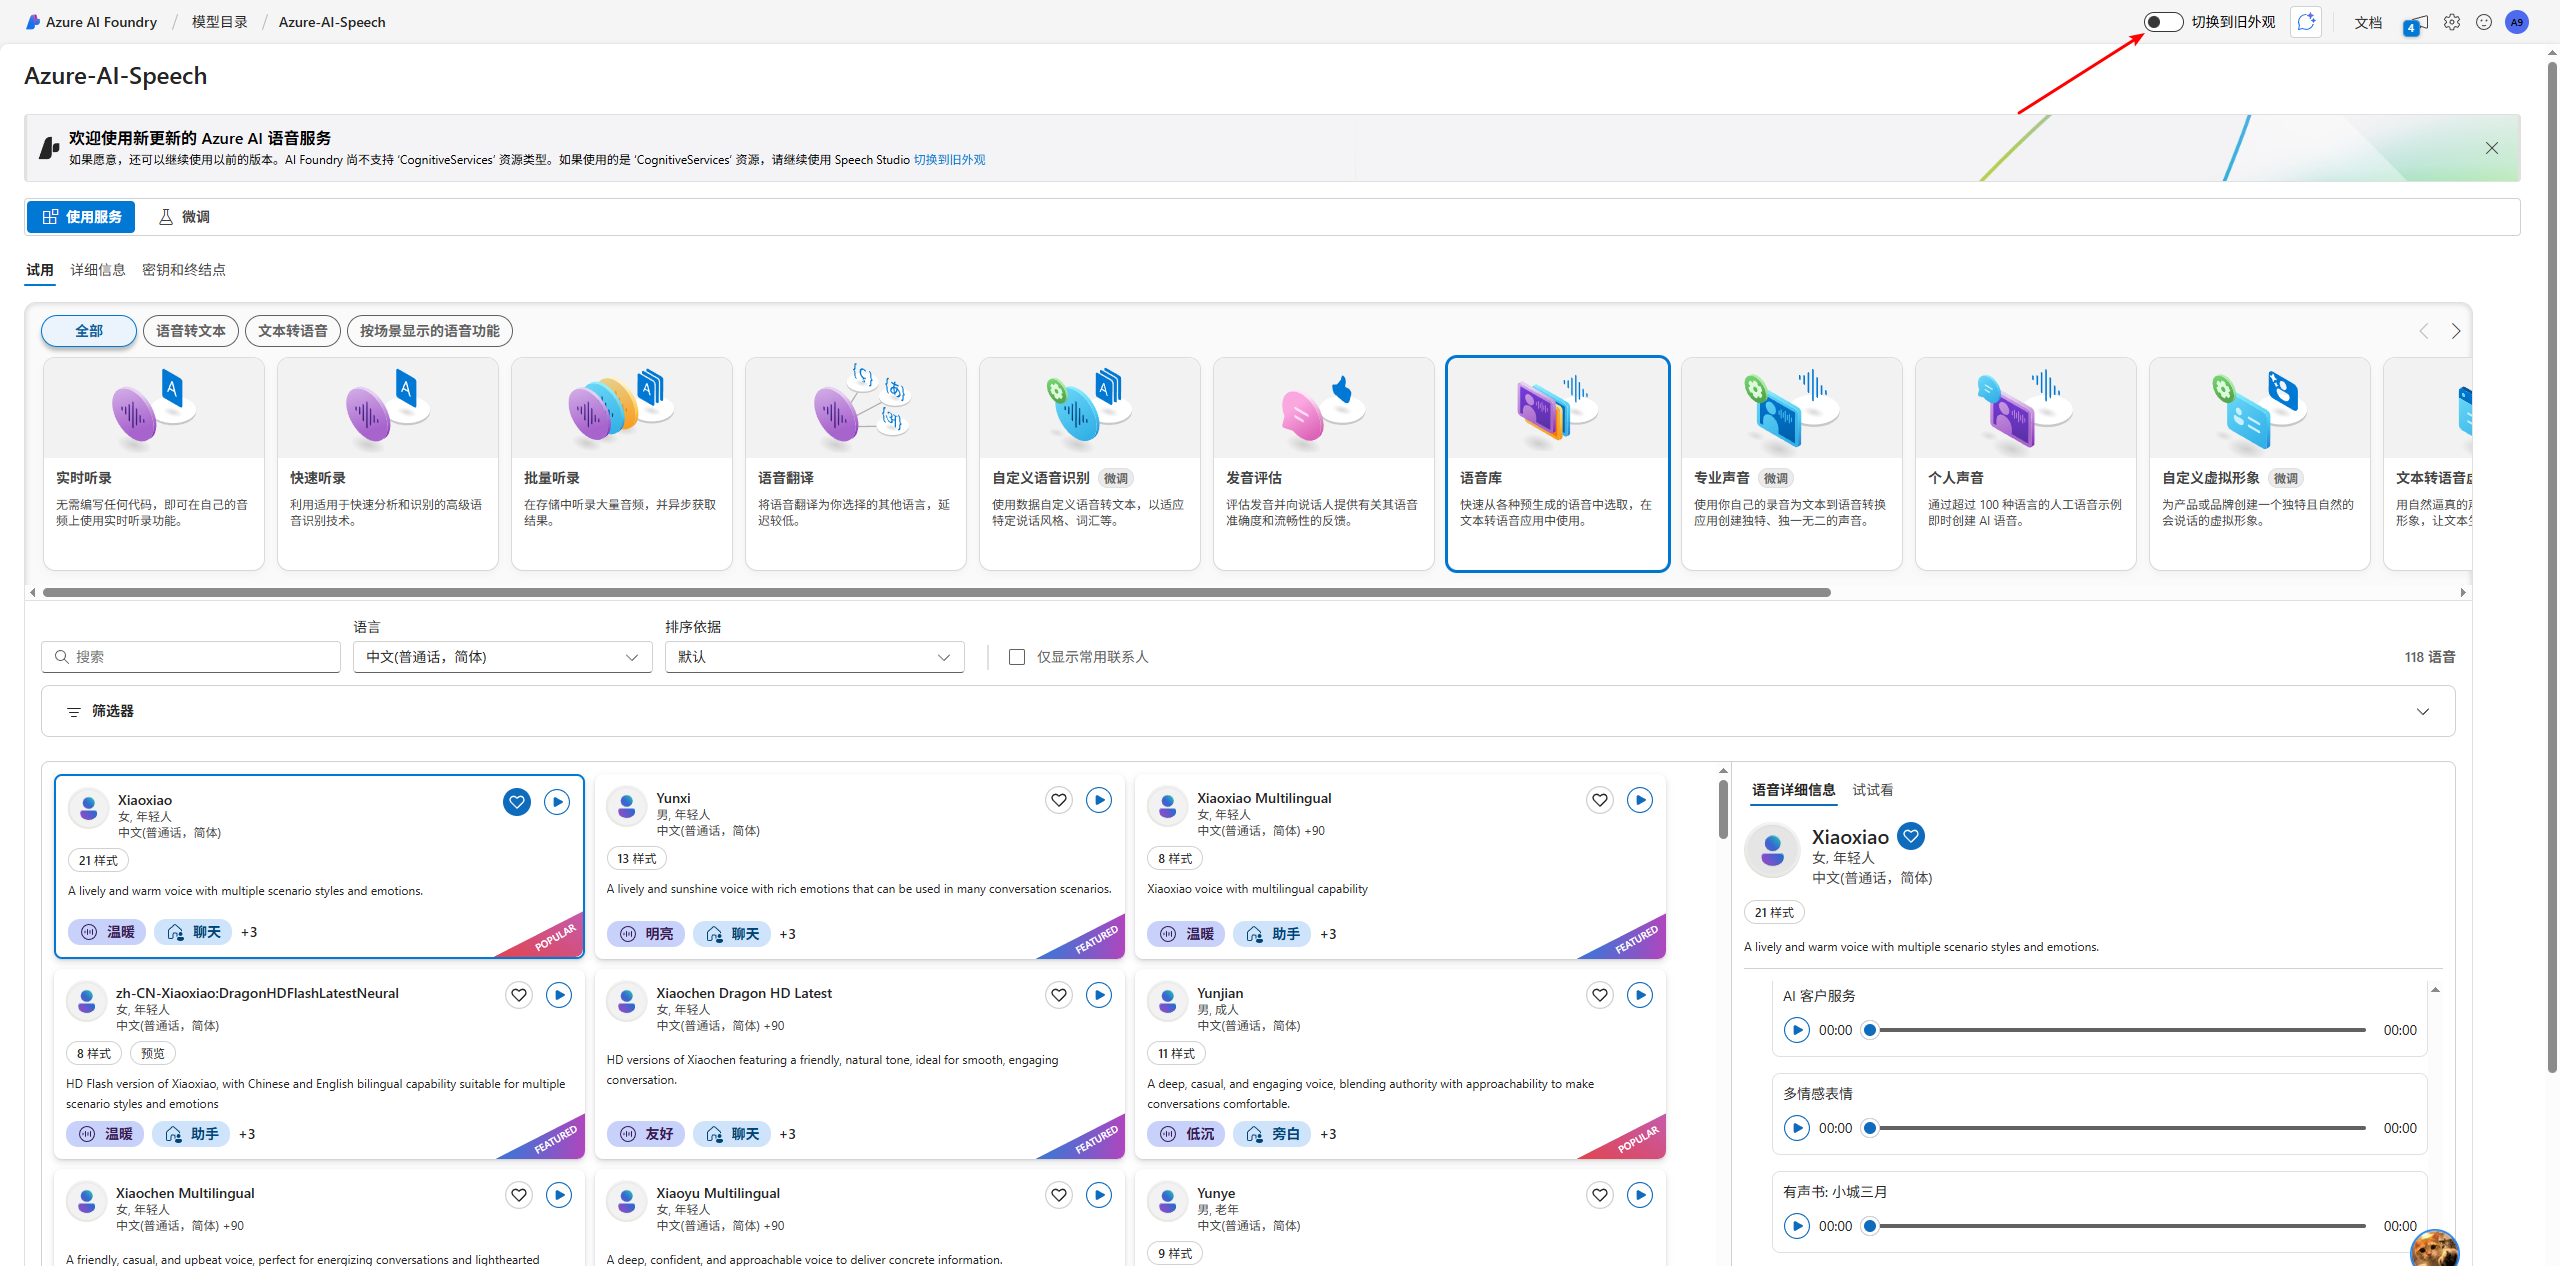Click the 搜索 voice search field
Image resolution: width=2560 pixels, height=1266 pixels.
191,657
